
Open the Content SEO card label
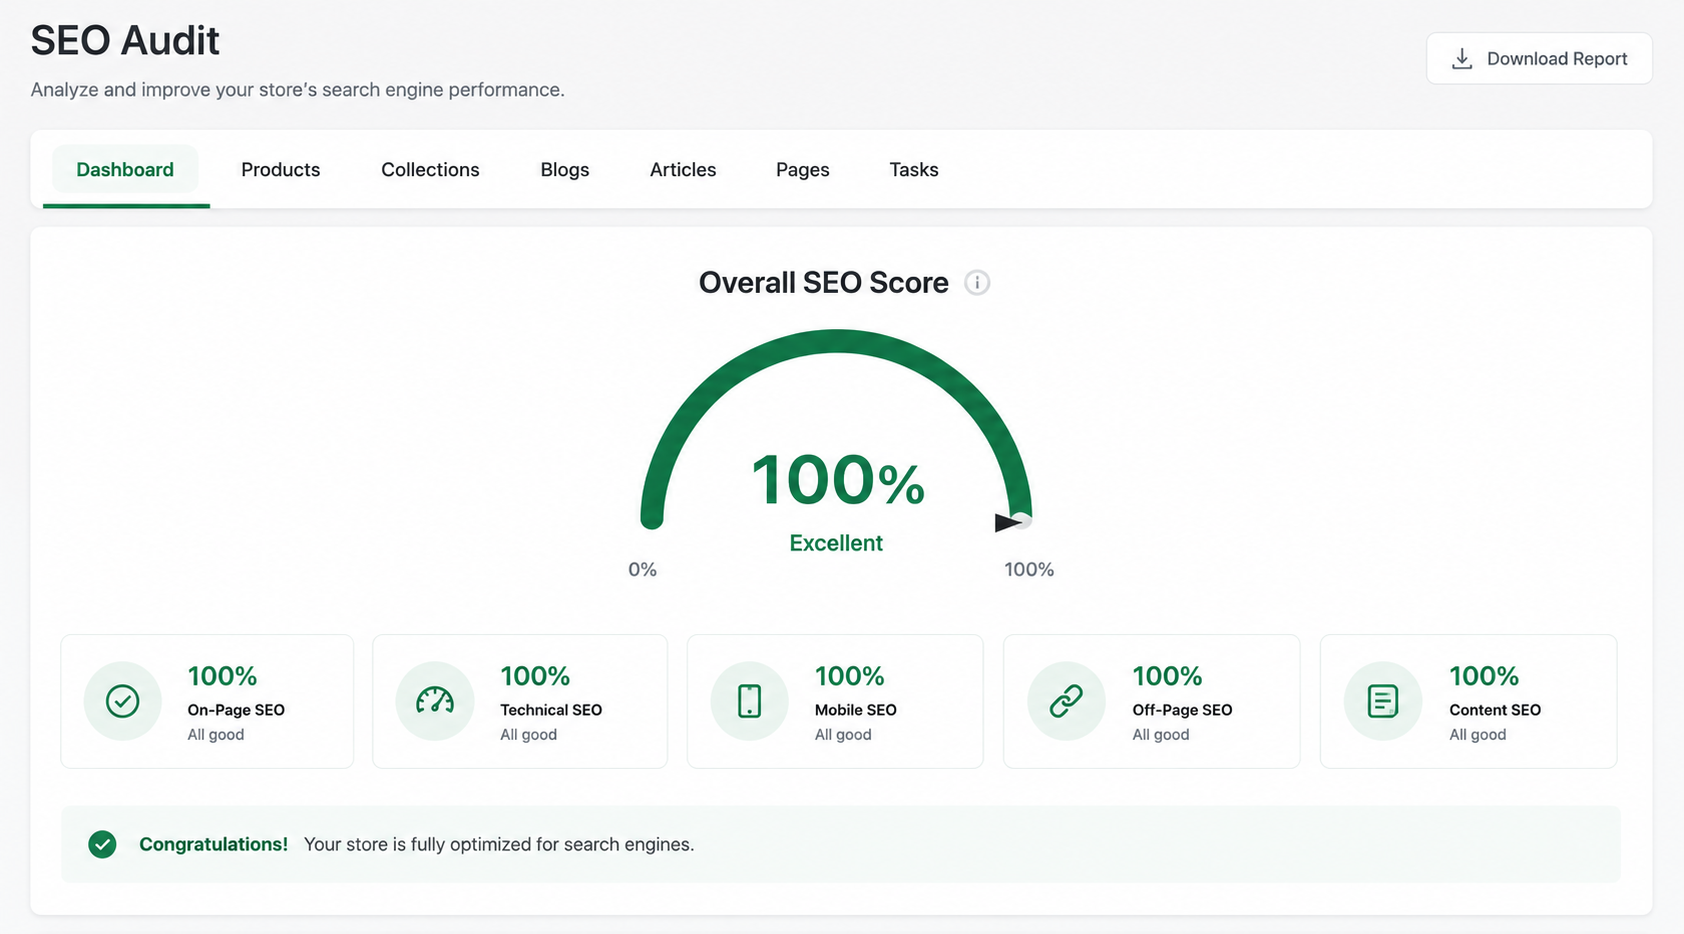pos(1495,710)
